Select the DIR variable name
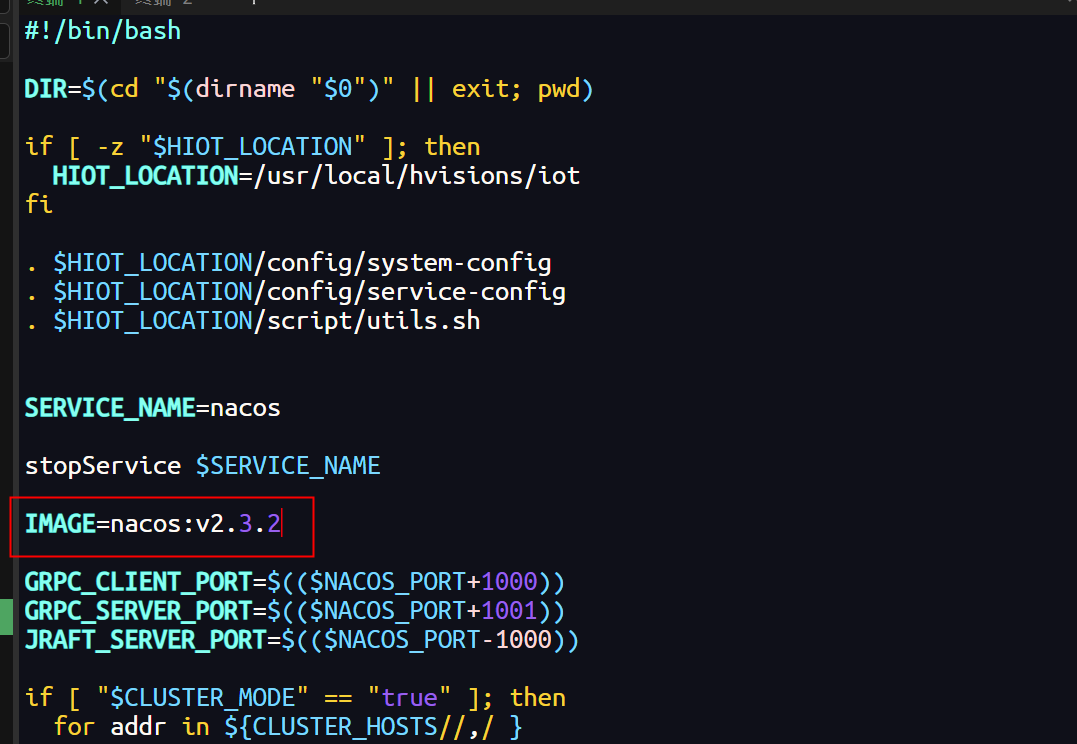The image size is (1077, 744). point(46,89)
